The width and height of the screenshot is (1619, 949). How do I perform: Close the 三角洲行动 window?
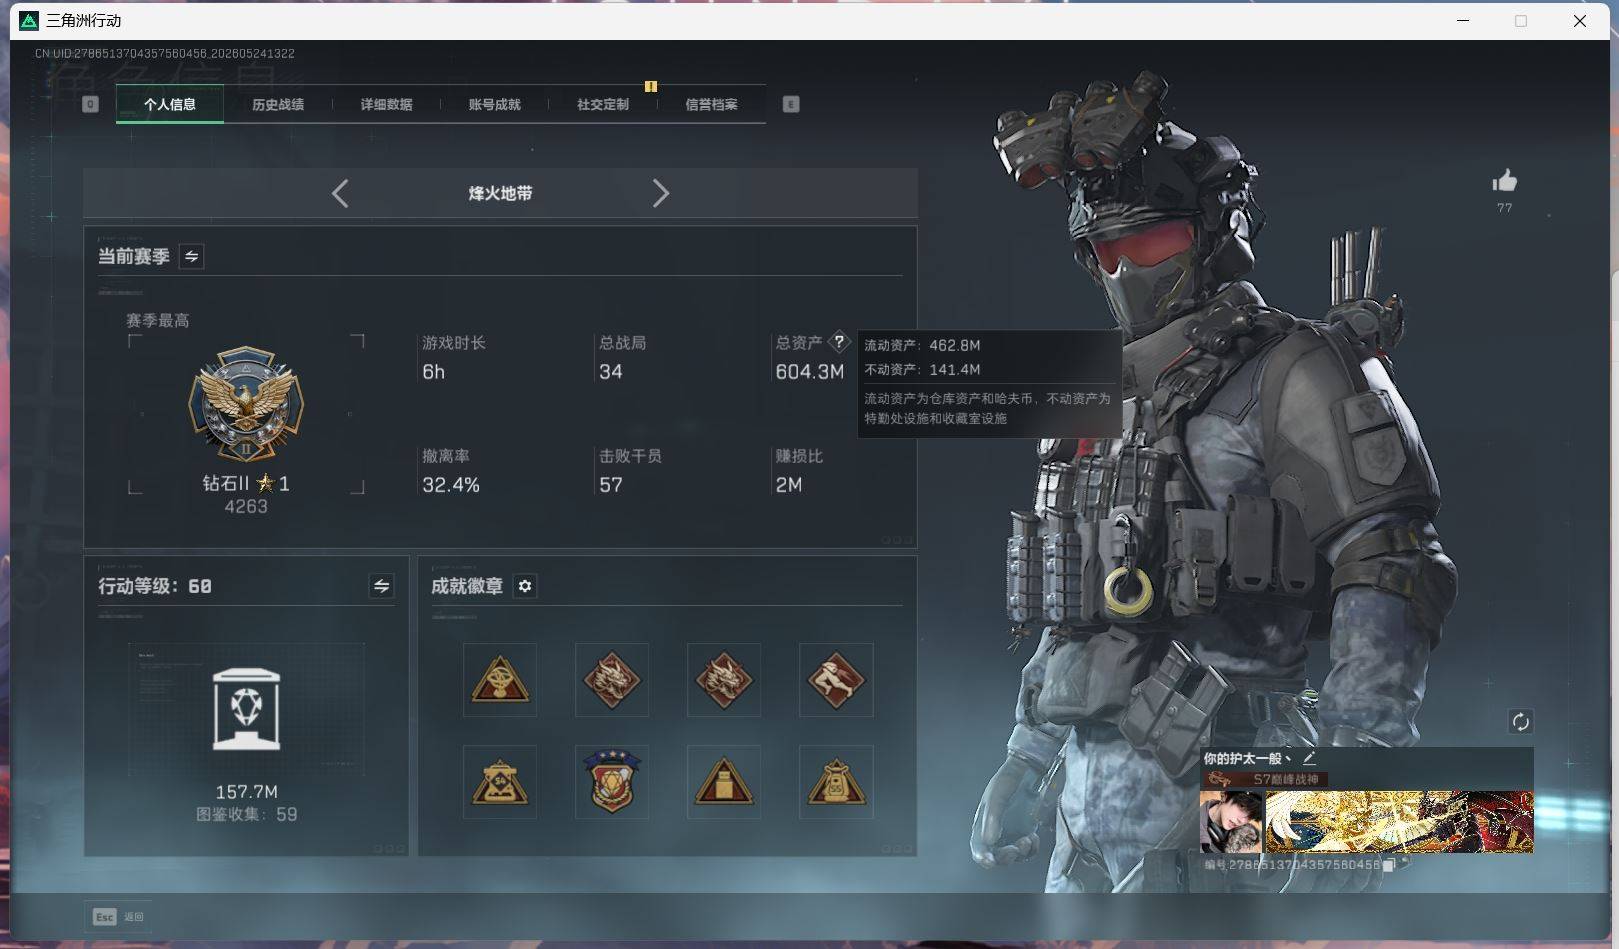point(1580,21)
